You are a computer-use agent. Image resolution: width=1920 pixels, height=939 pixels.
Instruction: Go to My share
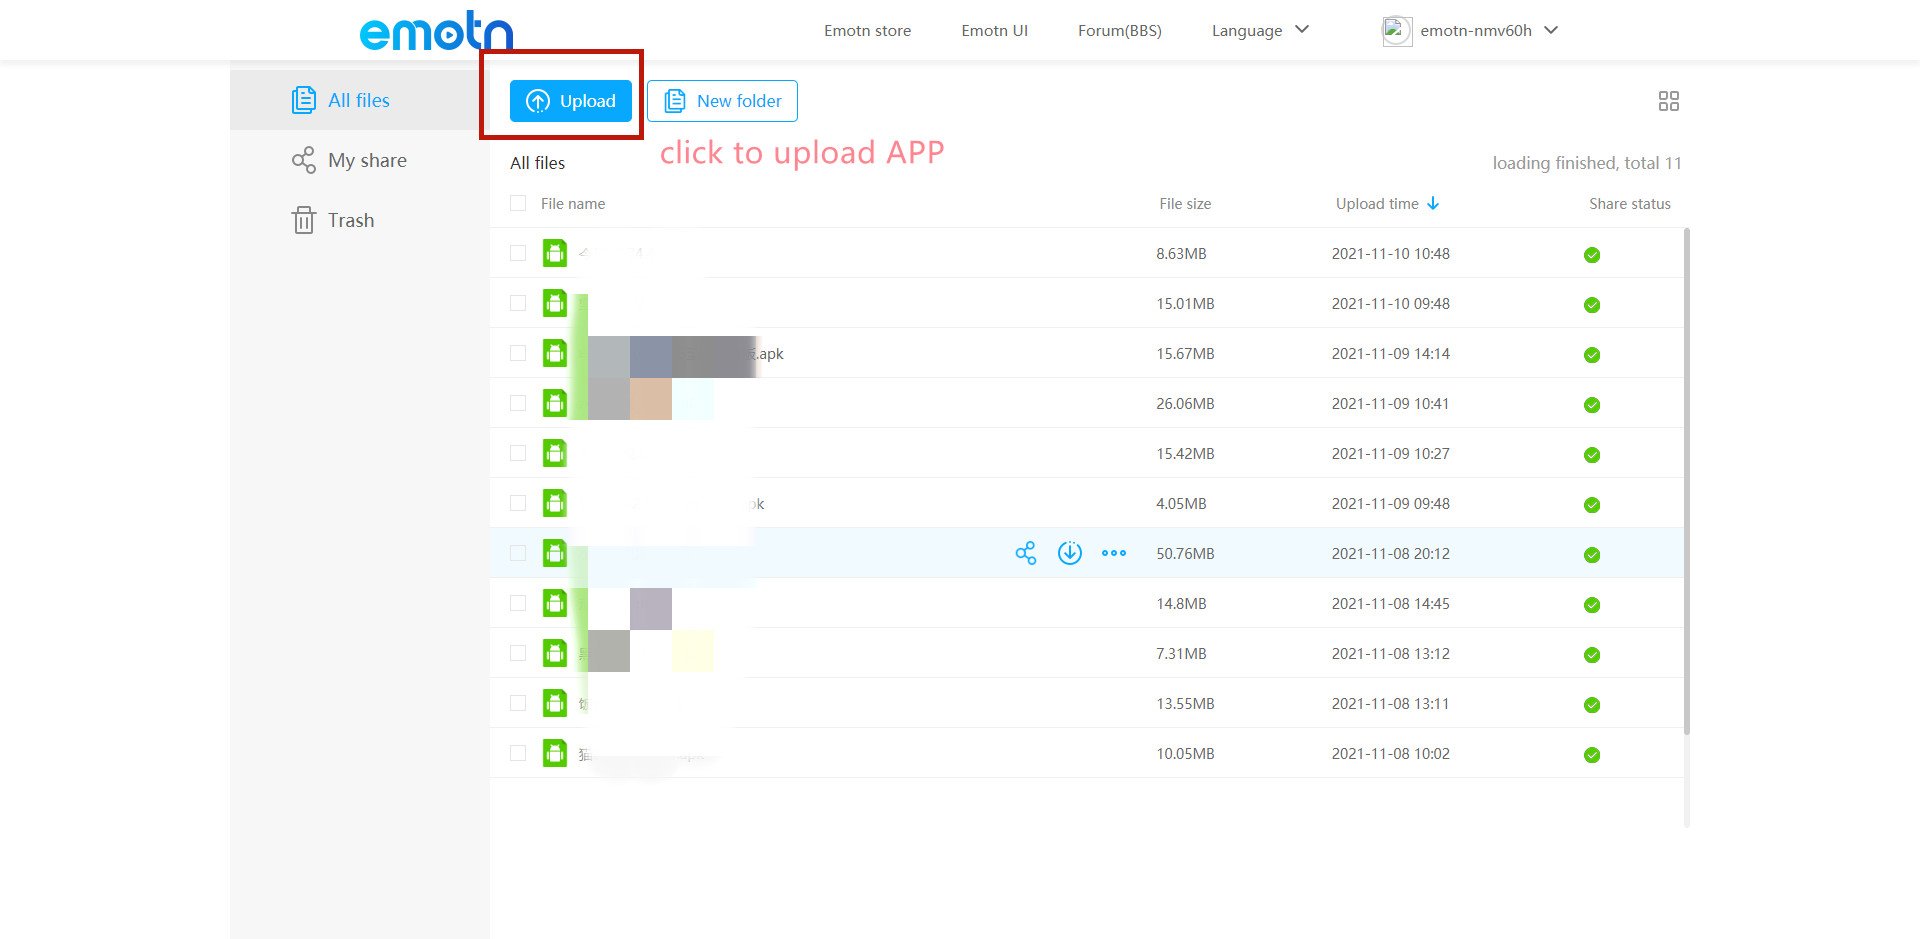[360, 160]
